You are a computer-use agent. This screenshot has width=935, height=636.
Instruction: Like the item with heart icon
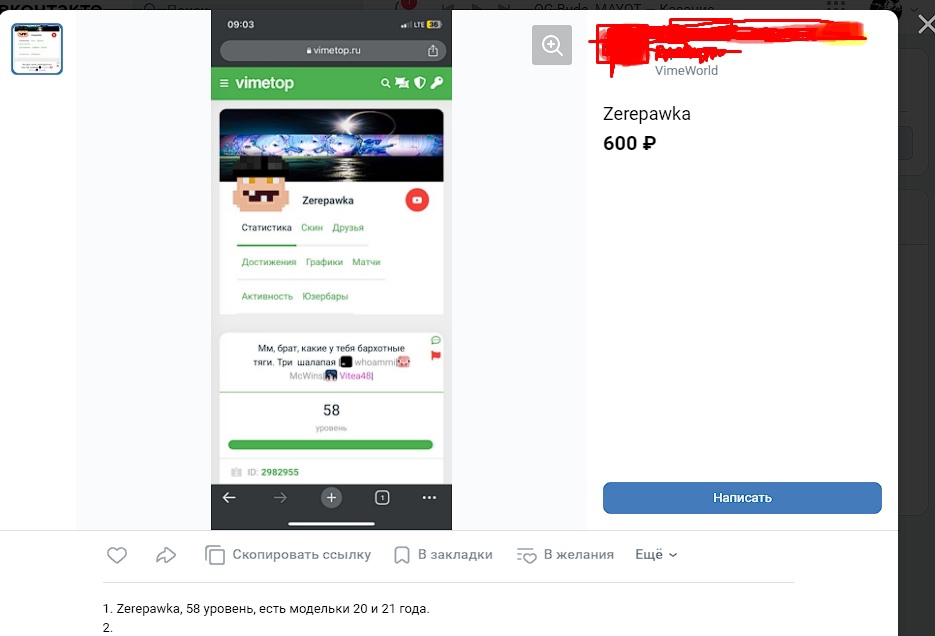[117, 555]
